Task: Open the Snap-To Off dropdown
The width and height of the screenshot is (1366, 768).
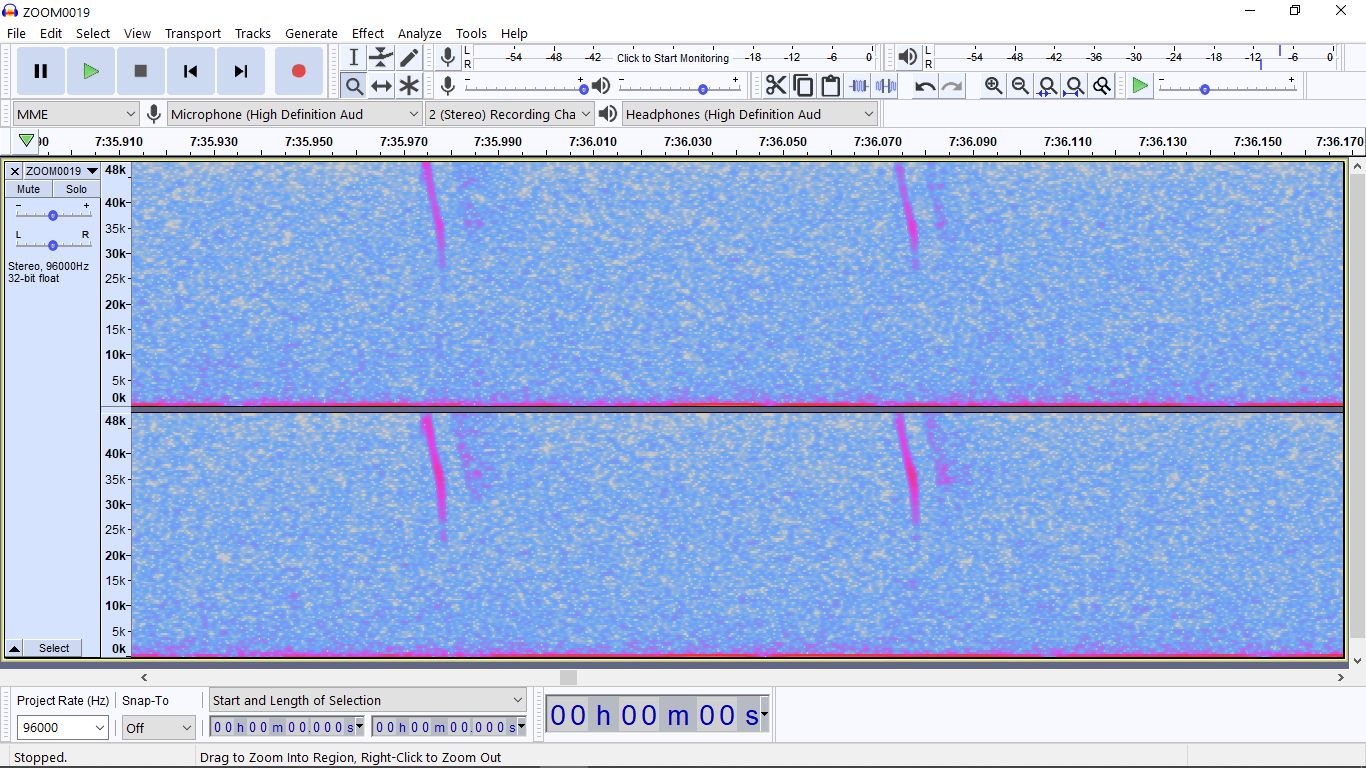Action: [158, 728]
